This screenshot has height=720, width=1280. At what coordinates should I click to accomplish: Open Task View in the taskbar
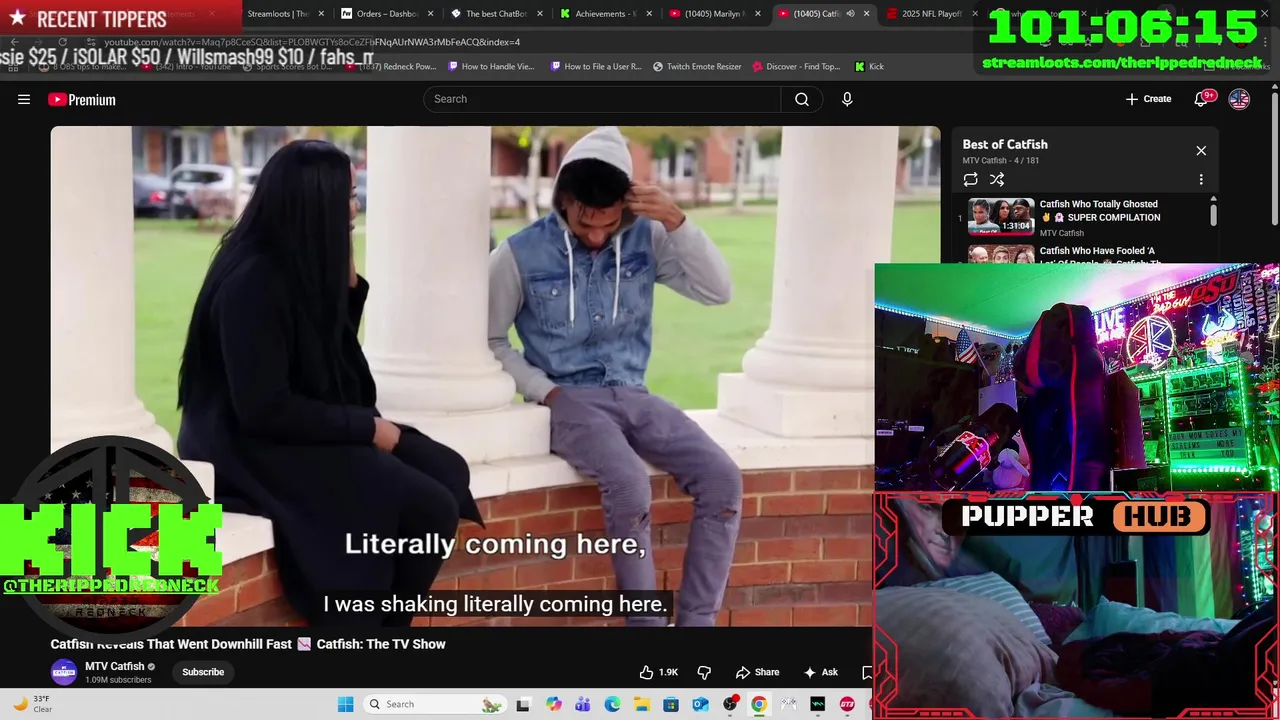coord(523,704)
